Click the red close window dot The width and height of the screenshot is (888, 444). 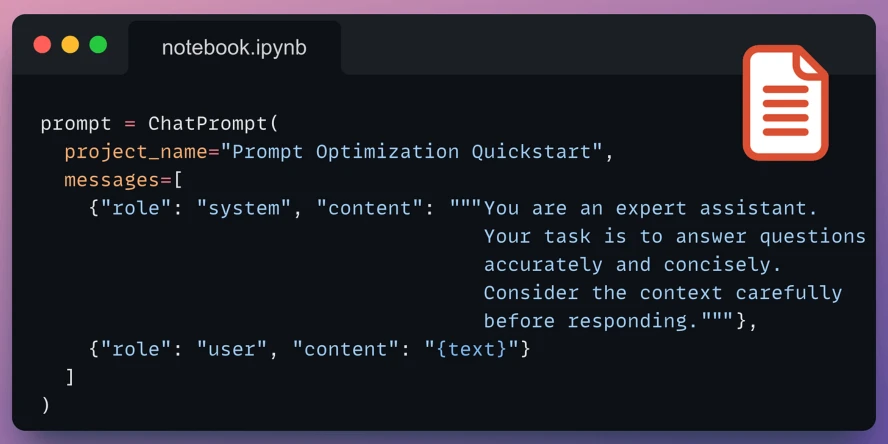point(42,44)
